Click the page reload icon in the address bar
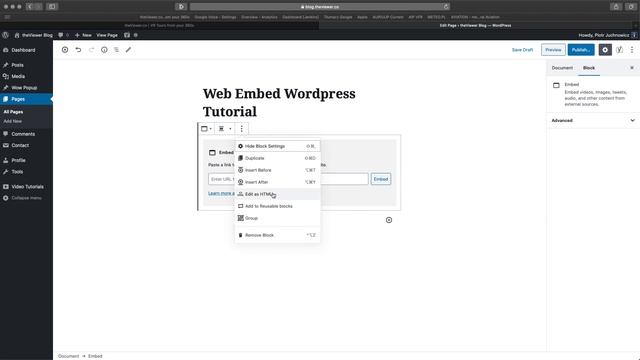 pos(446,7)
